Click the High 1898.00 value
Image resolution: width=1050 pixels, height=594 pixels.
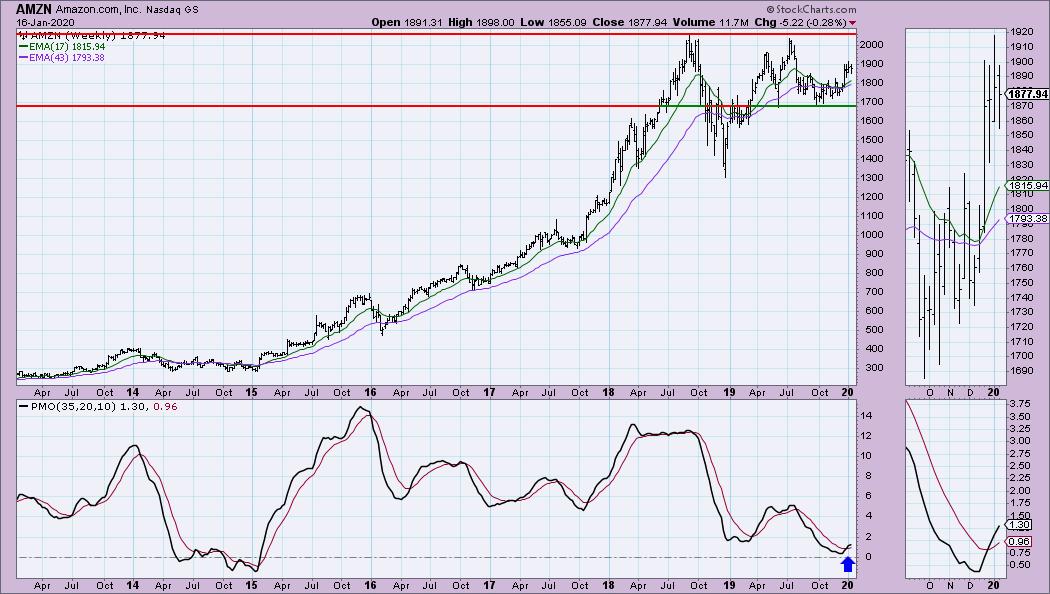[481, 22]
